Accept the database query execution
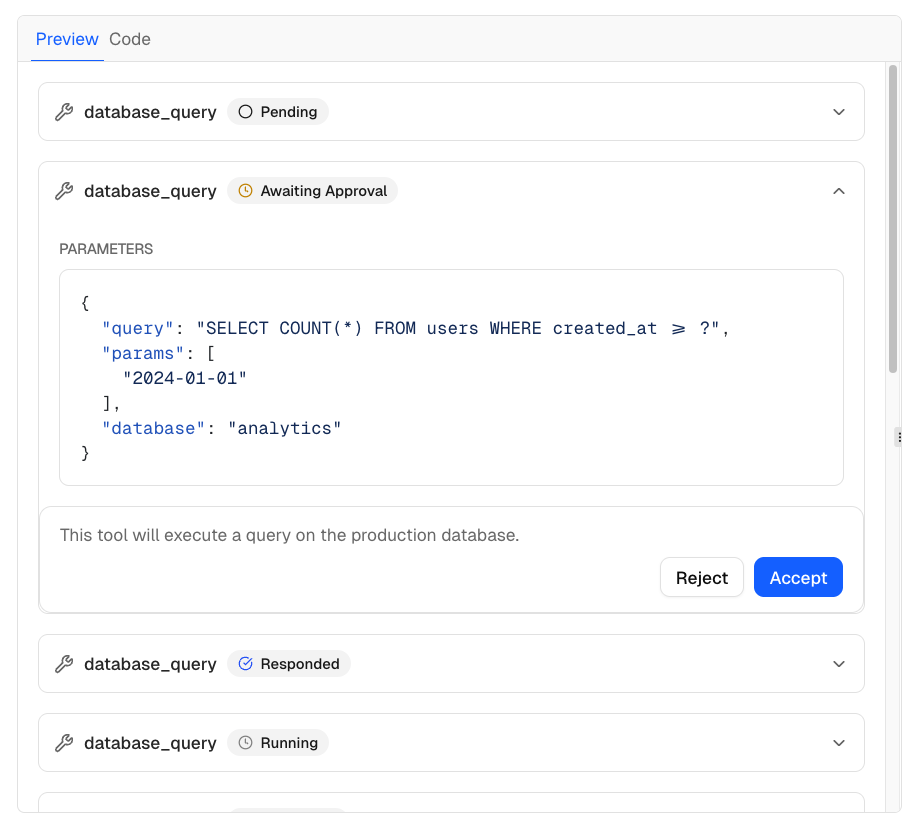 [798, 577]
